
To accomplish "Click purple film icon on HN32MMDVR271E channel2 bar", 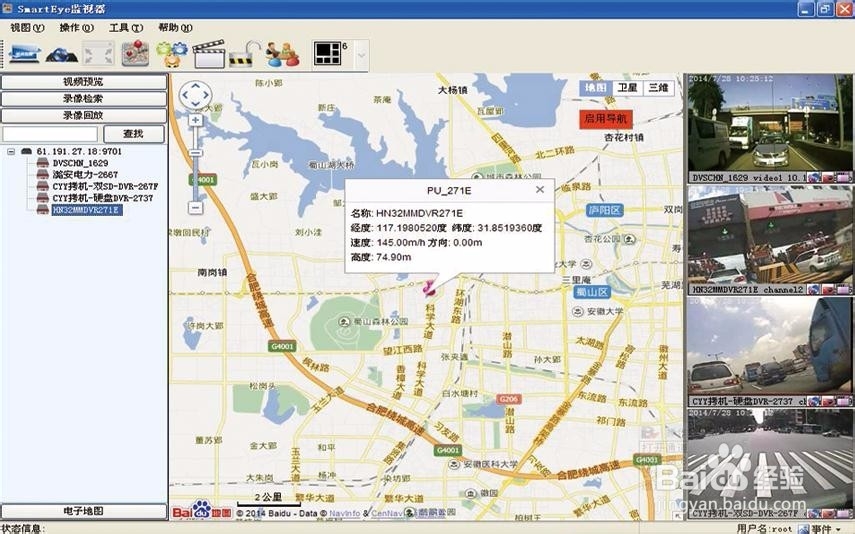I will [844, 290].
